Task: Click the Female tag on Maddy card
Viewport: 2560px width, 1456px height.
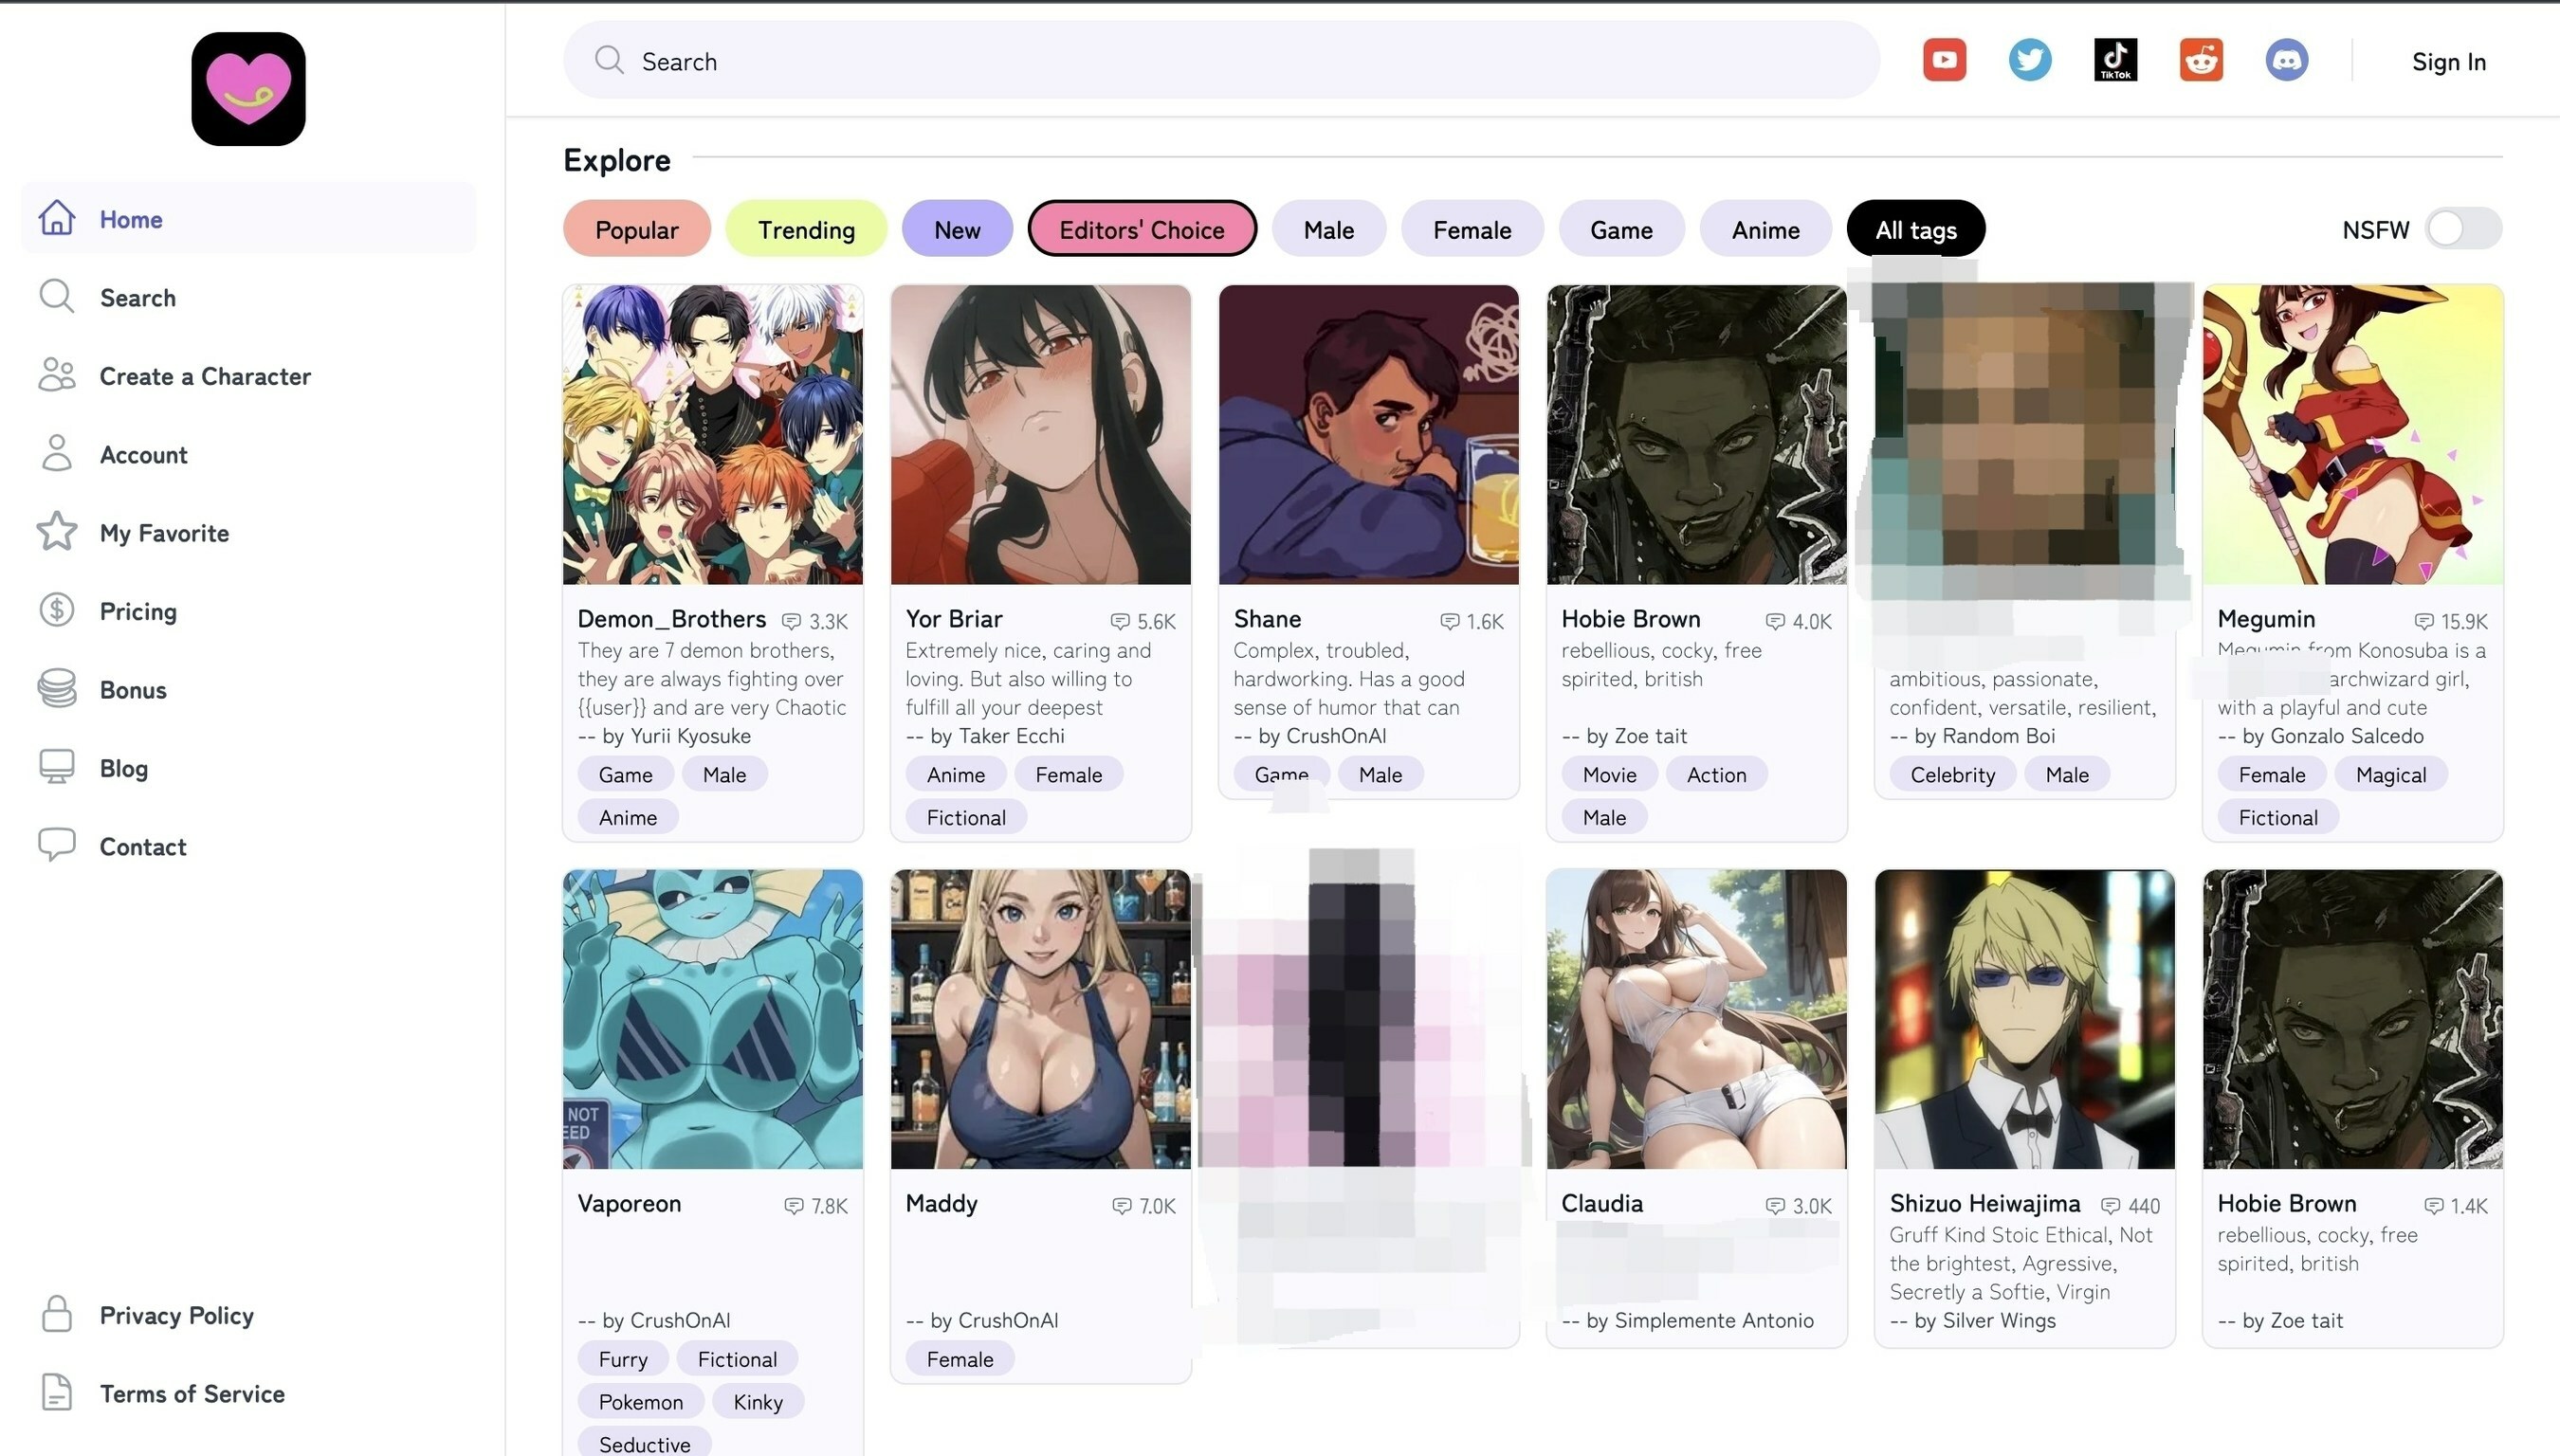Action: pyautogui.click(x=960, y=1359)
